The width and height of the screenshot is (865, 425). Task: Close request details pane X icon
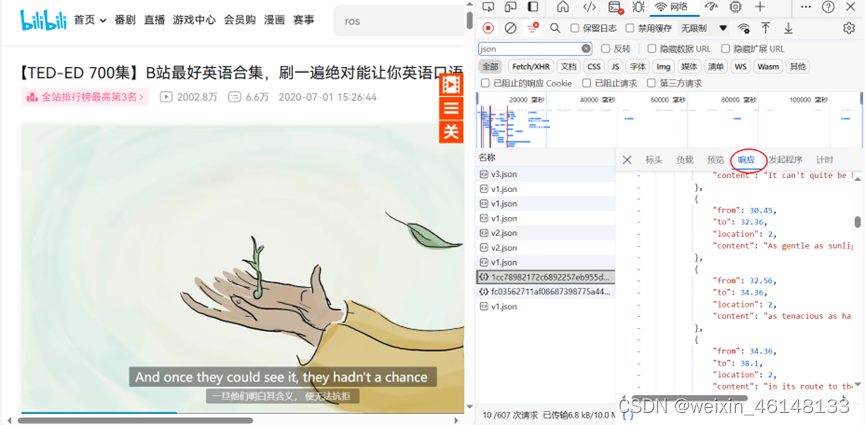click(x=627, y=160)
